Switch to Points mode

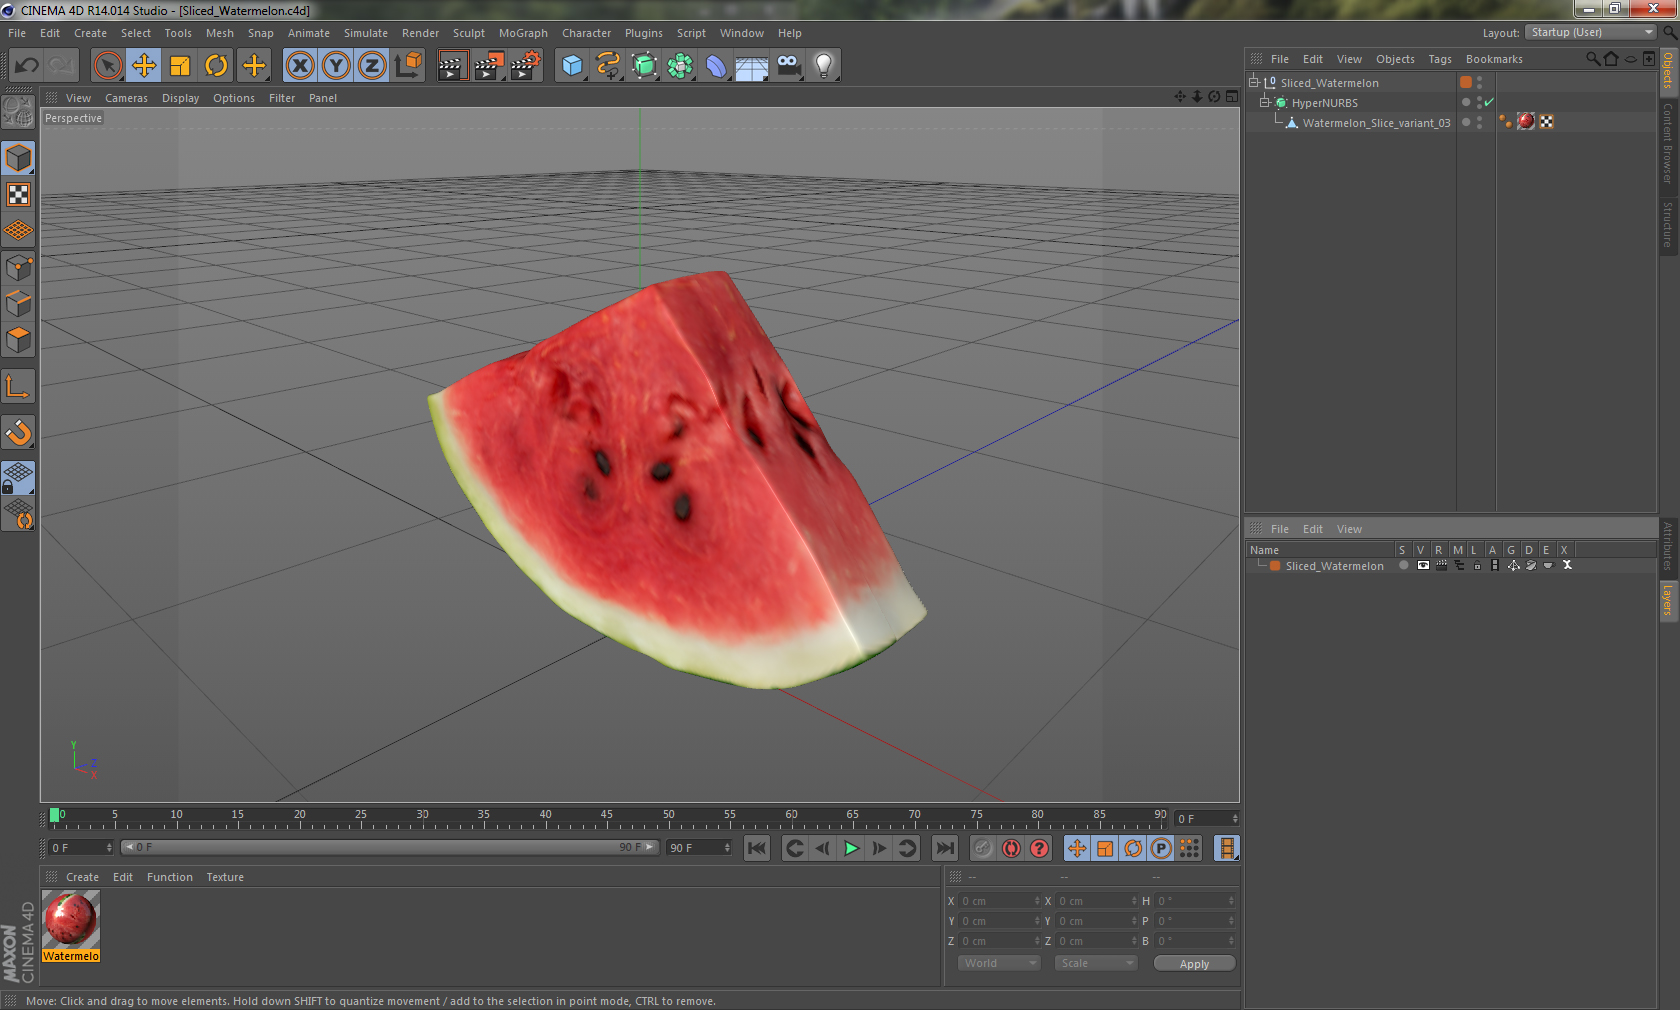(x=18, y=267)
